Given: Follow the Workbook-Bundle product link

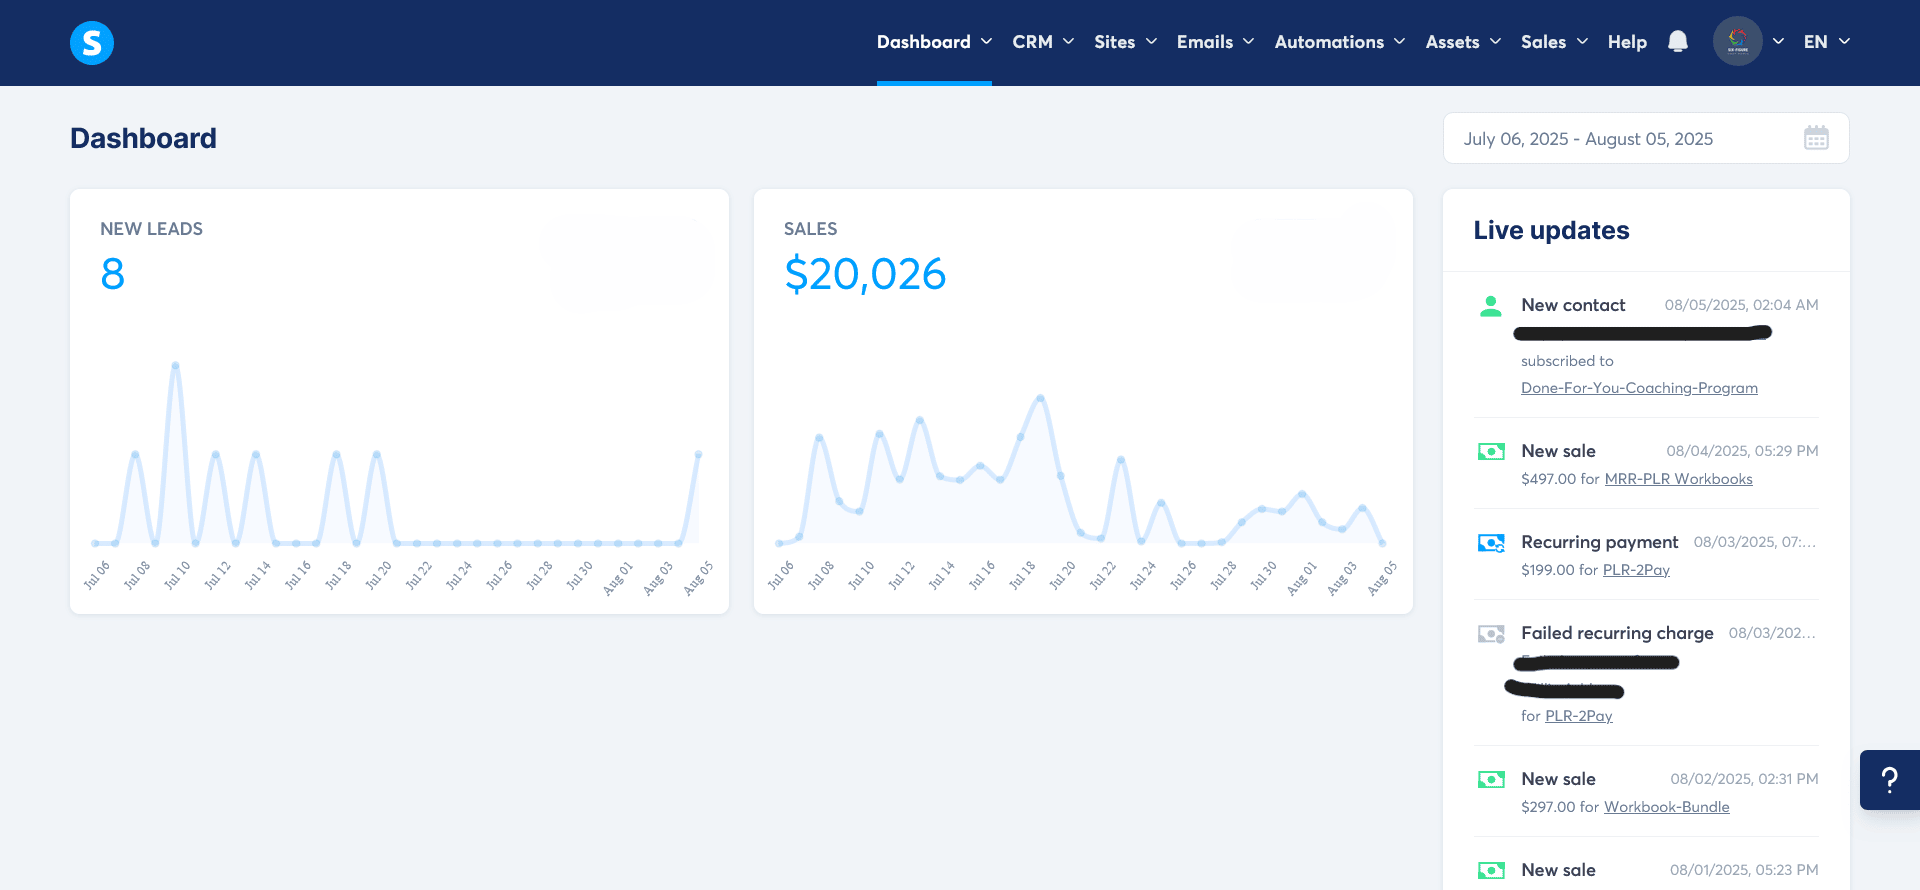Looking at the screenshot, I should 1666,807.
